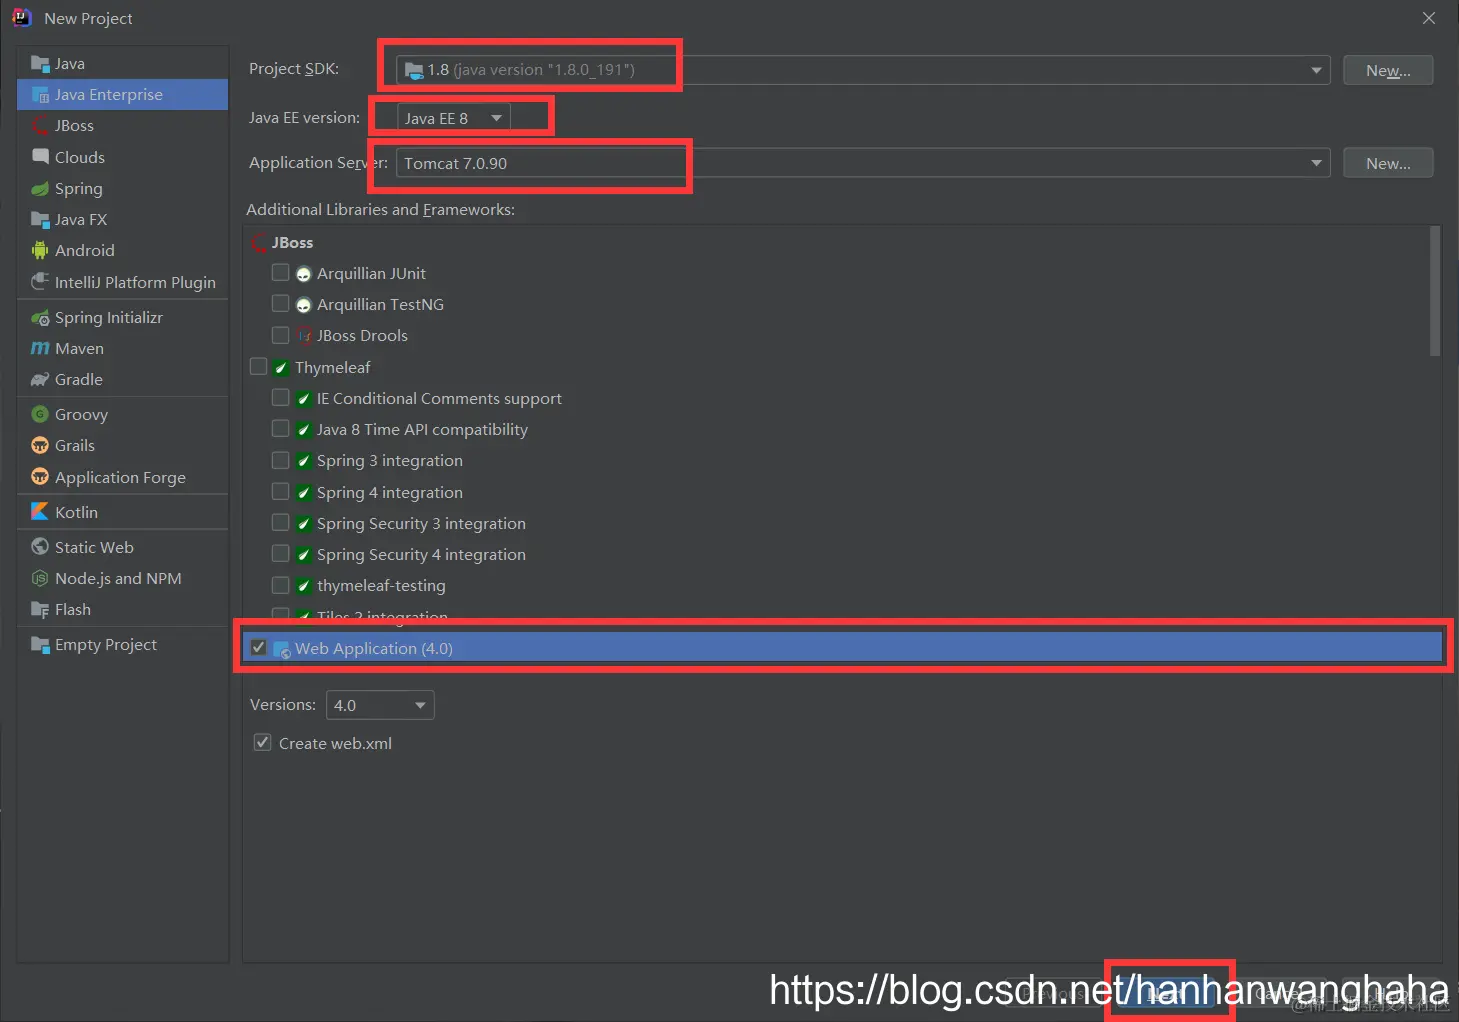Select the Flash project type

[x=123, y=609]
